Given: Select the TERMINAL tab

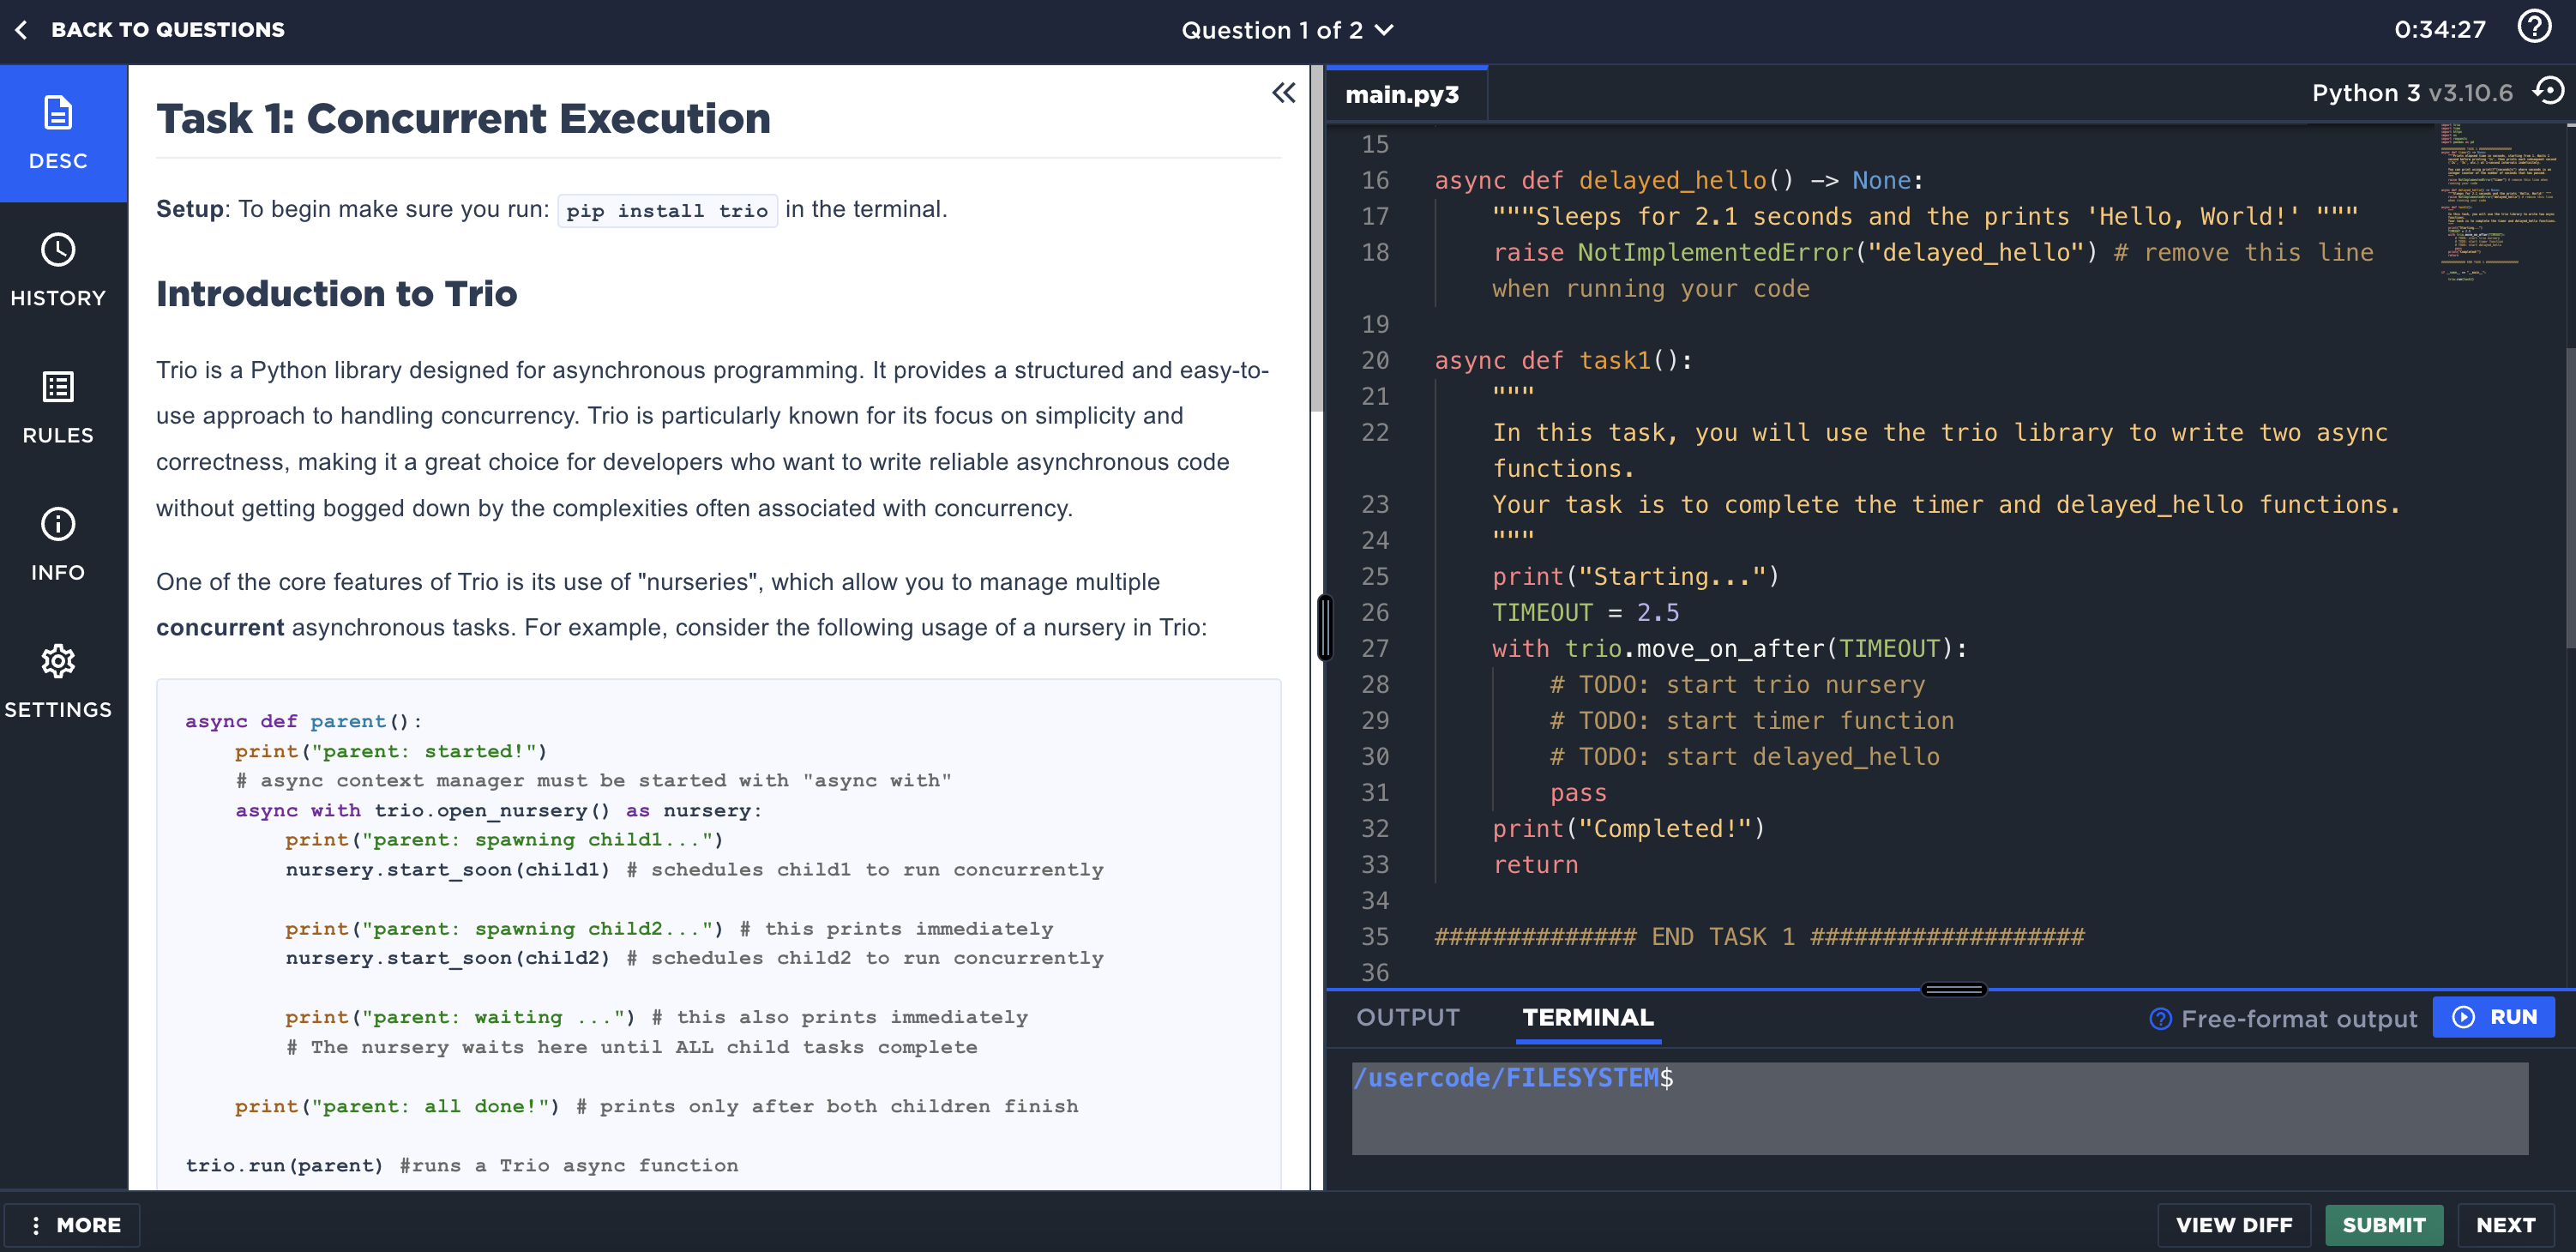Looking at the screenshot, I should tap(1587, 1018).
